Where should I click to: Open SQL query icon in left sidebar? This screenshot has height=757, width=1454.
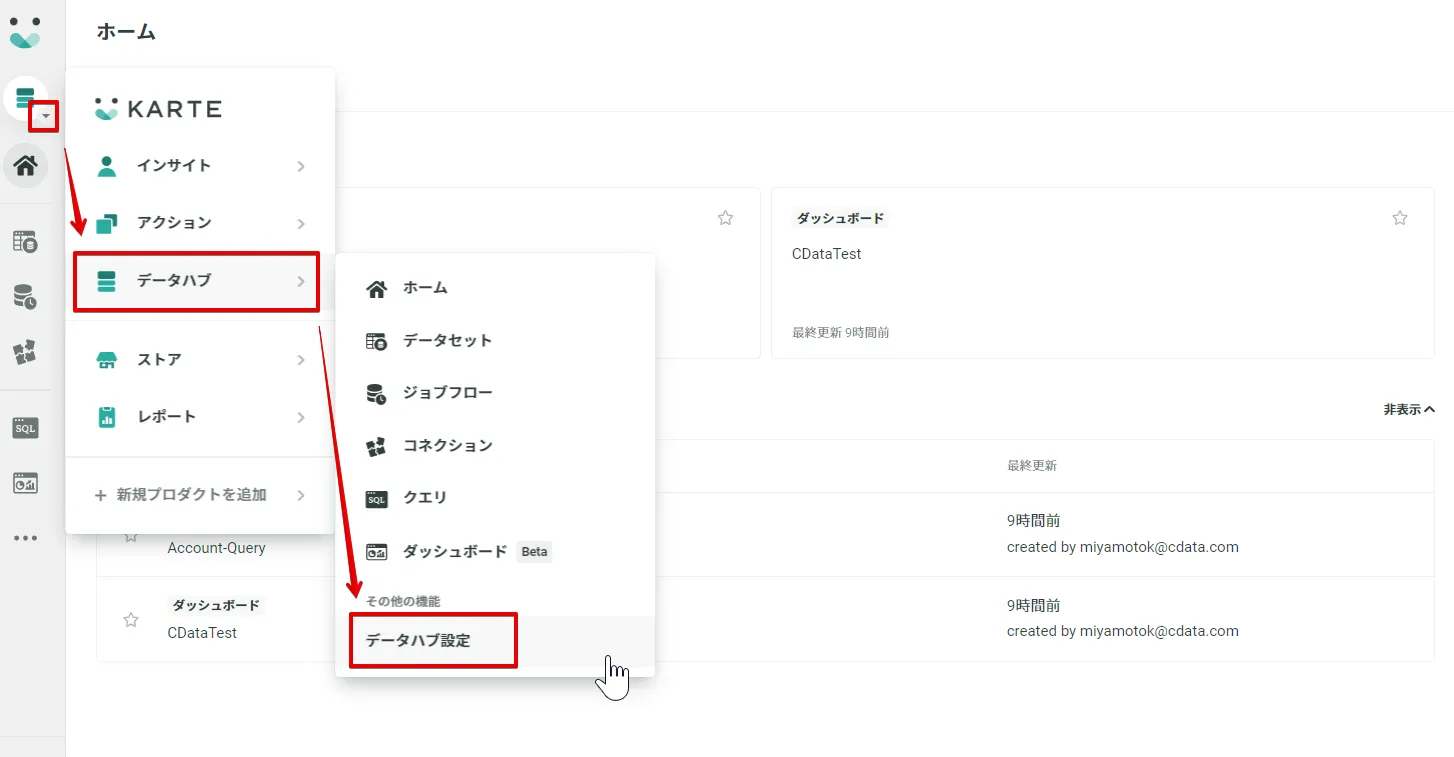[x=25, y=428]
